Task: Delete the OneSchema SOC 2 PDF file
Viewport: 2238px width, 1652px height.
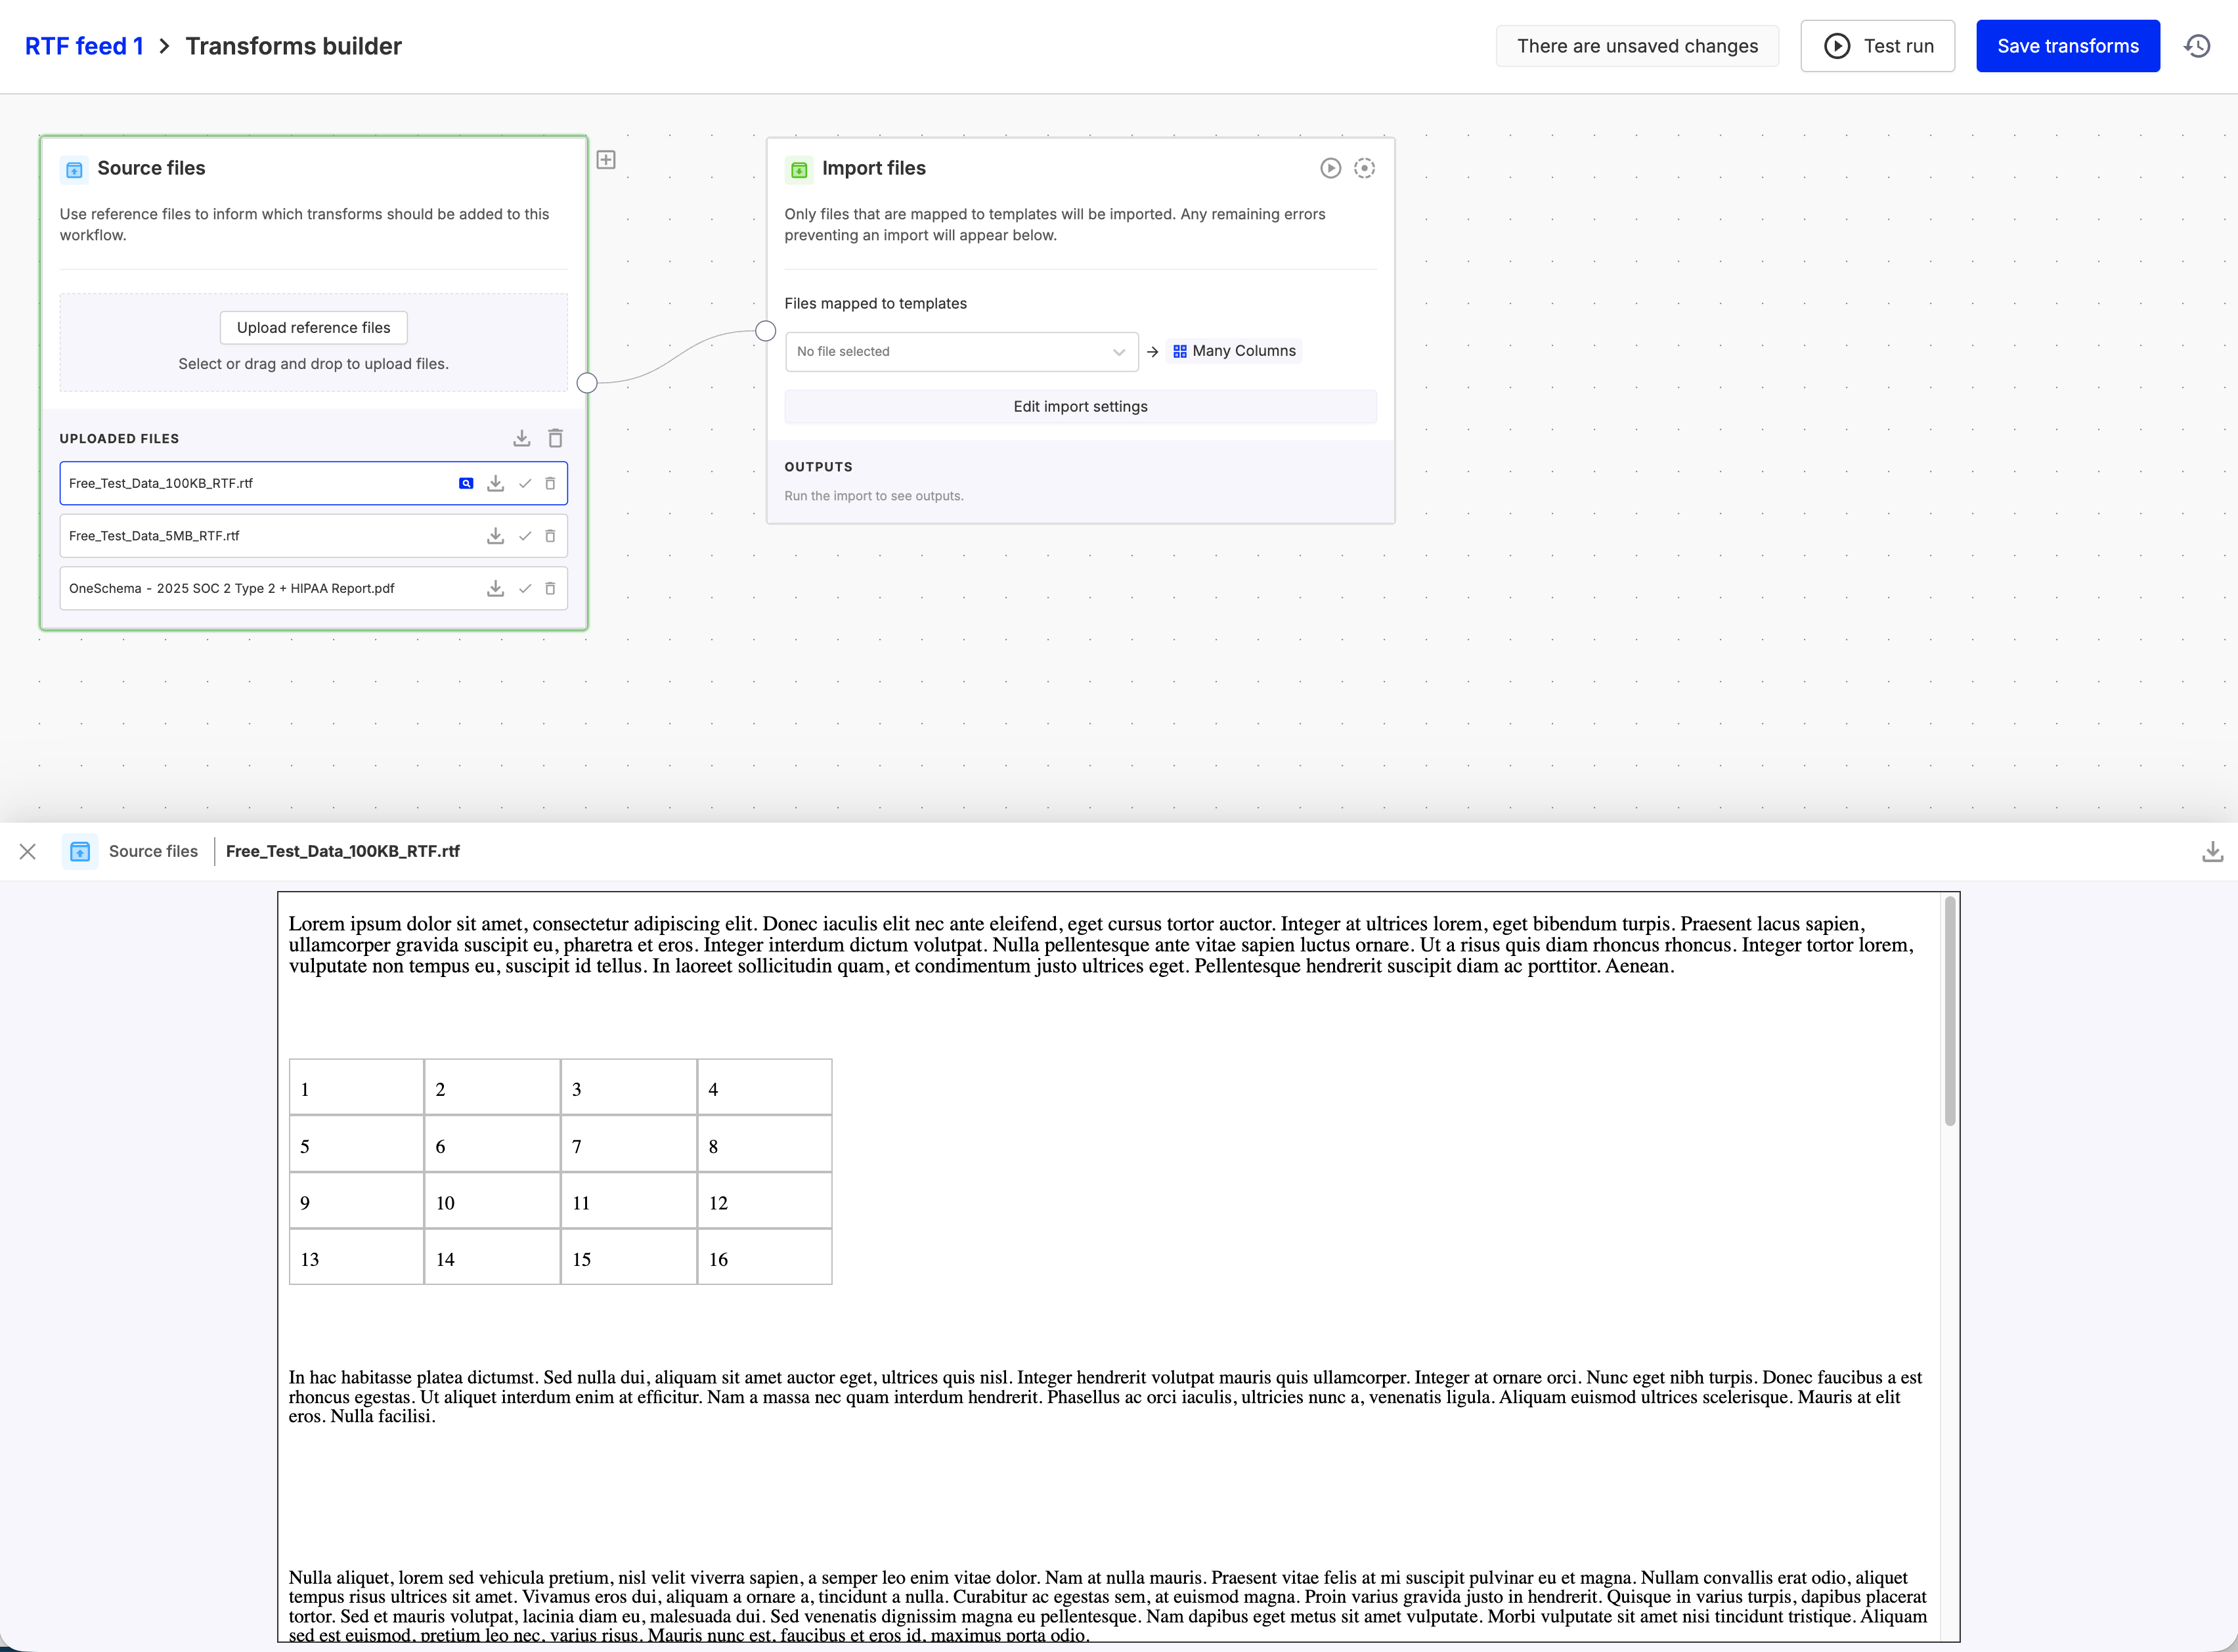Action: click(x=550, y=588)
